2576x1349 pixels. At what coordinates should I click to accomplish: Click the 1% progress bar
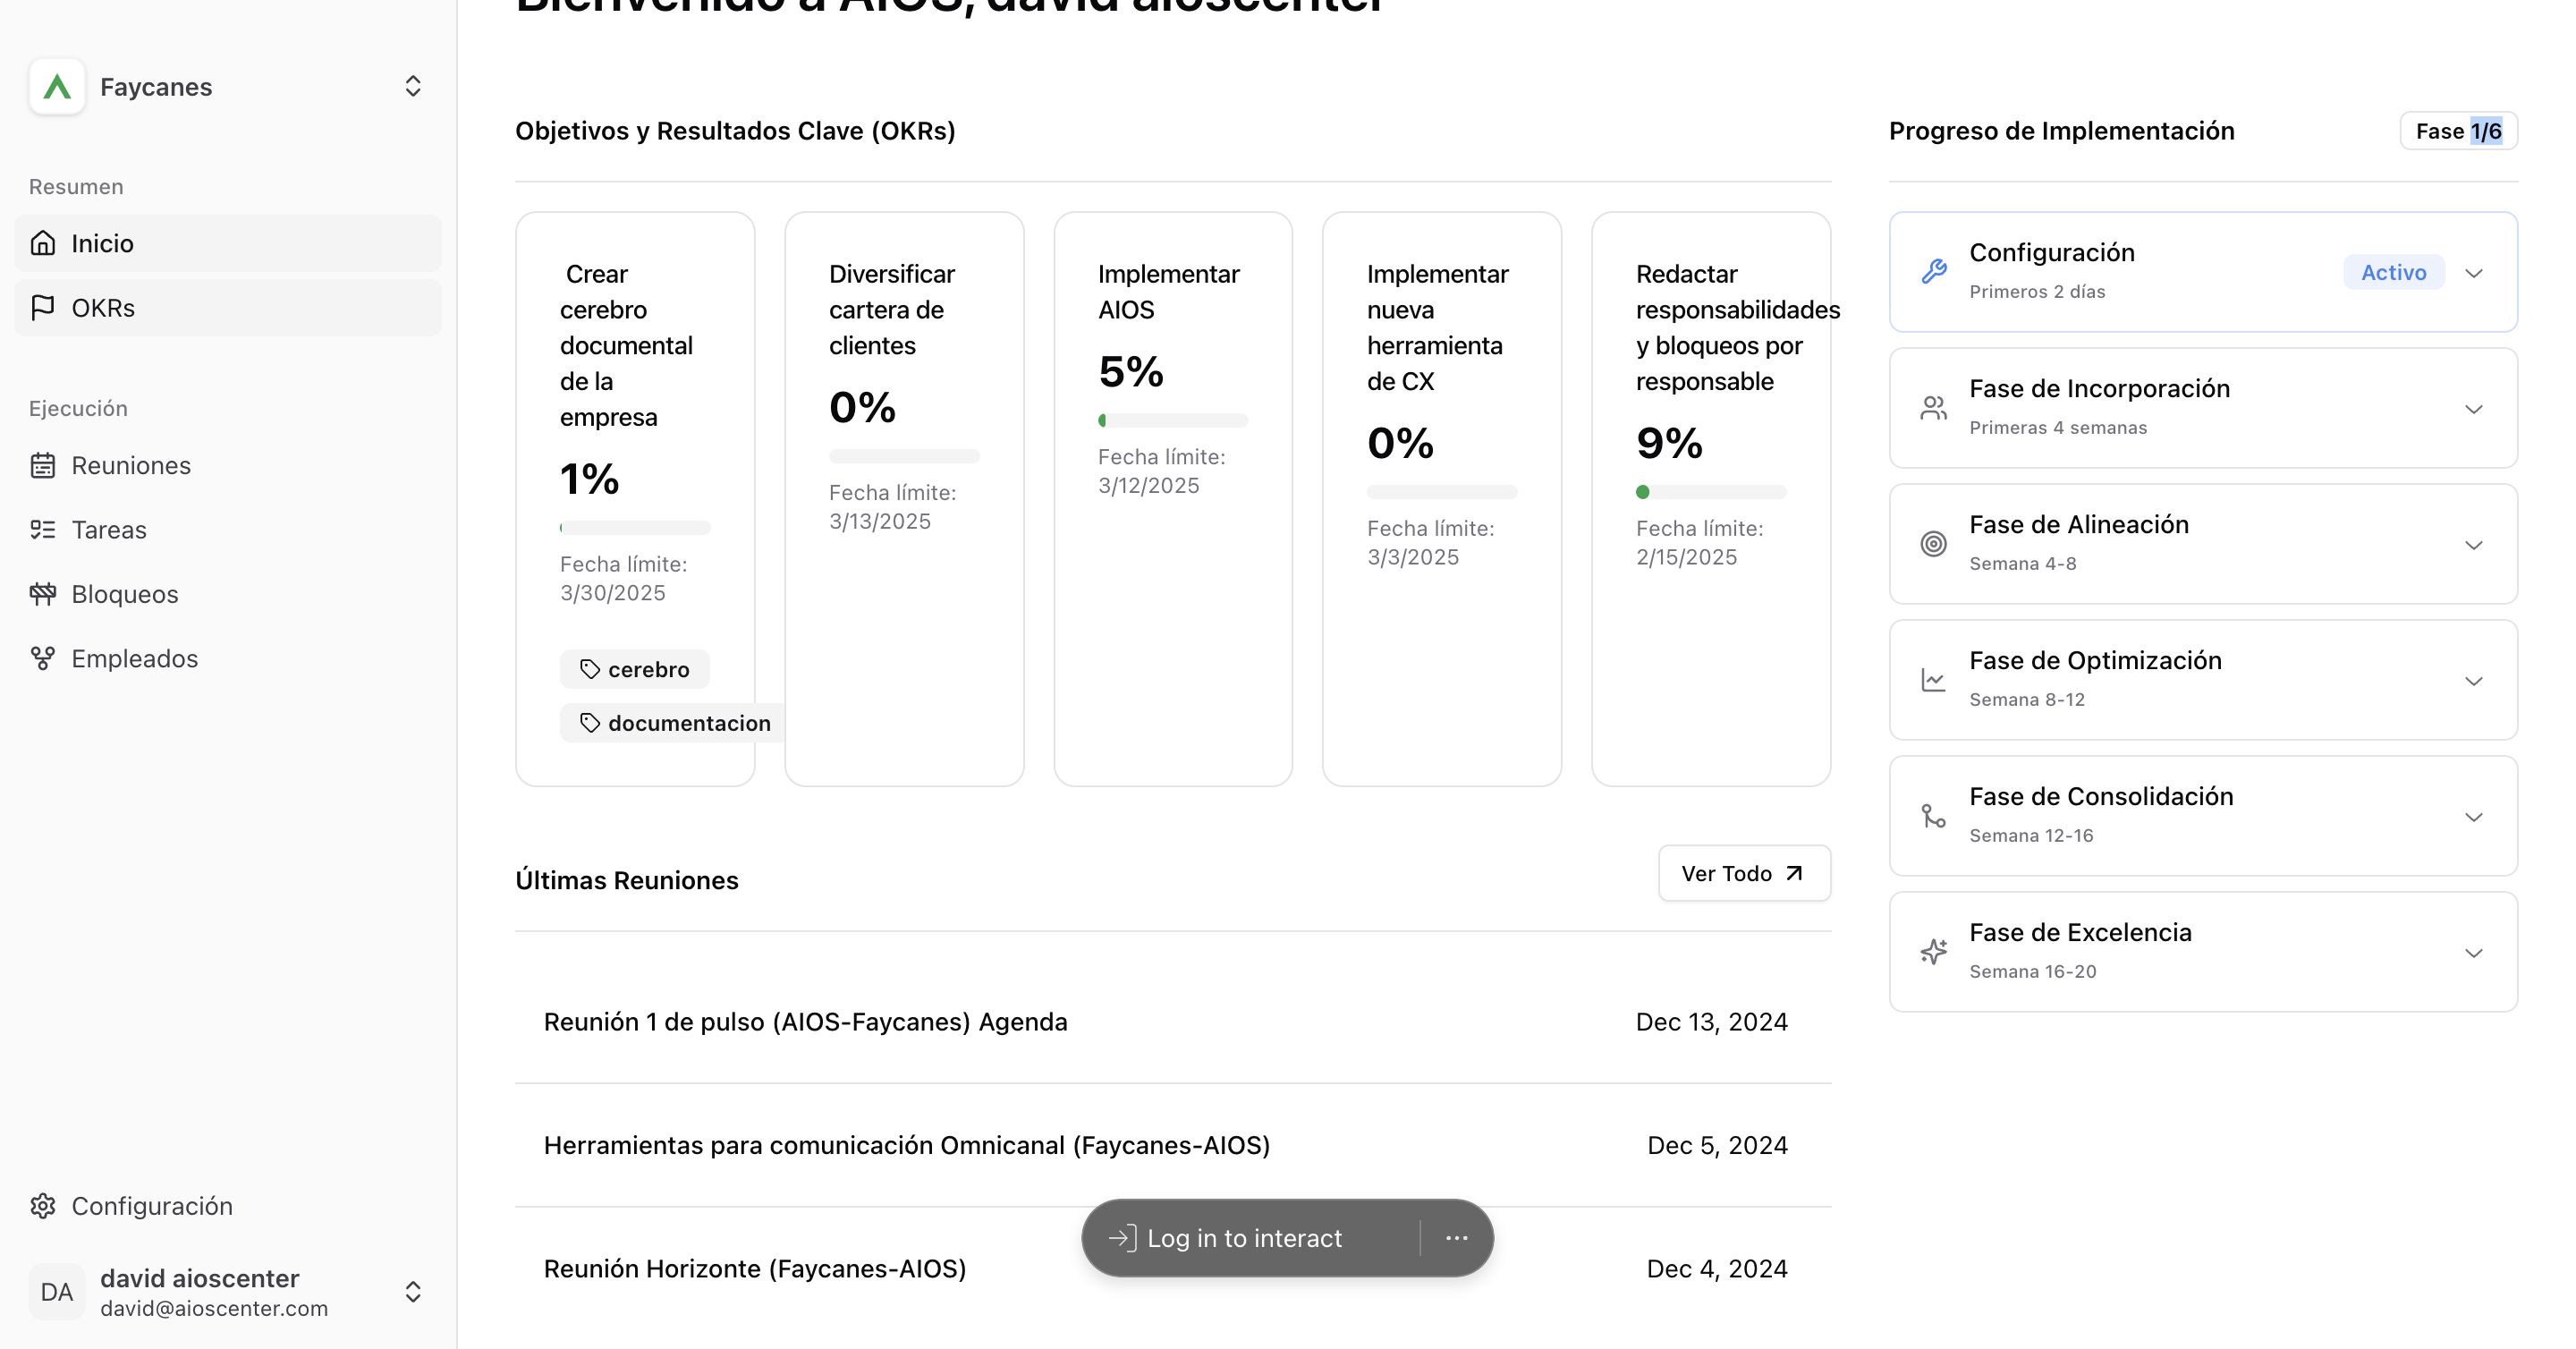tap(635, 527)
